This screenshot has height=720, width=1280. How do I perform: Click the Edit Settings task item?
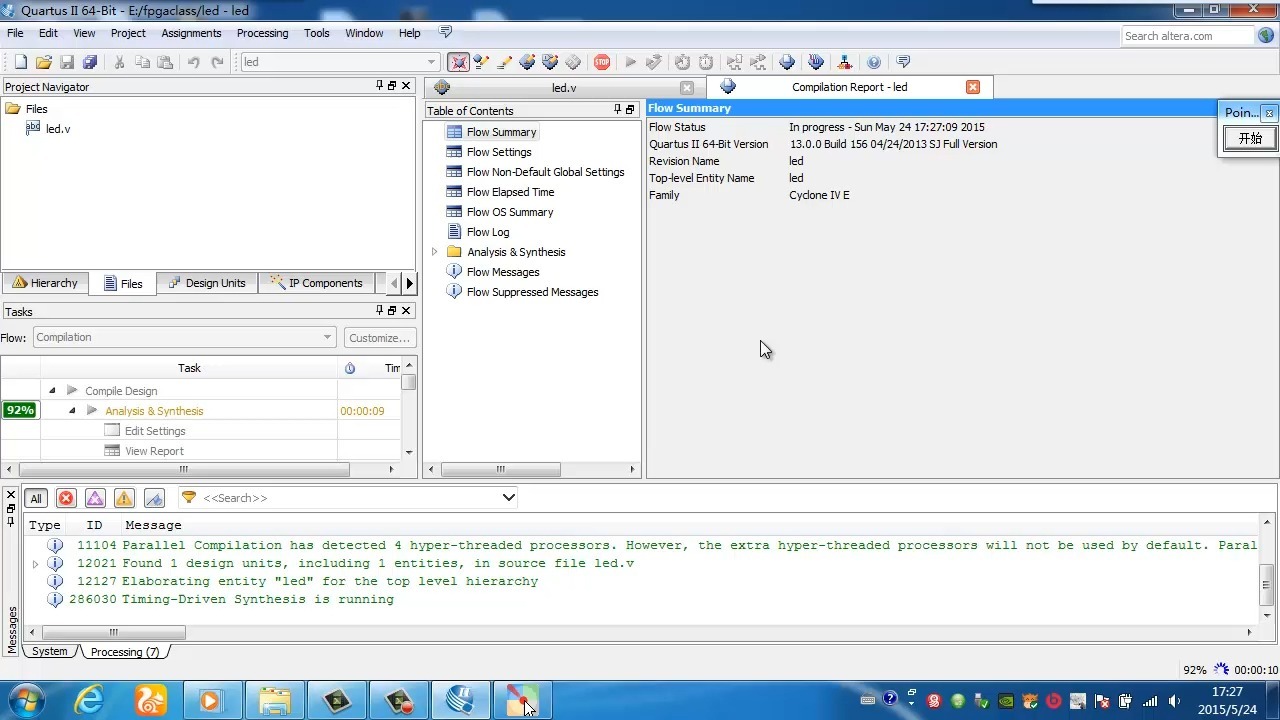155,431
